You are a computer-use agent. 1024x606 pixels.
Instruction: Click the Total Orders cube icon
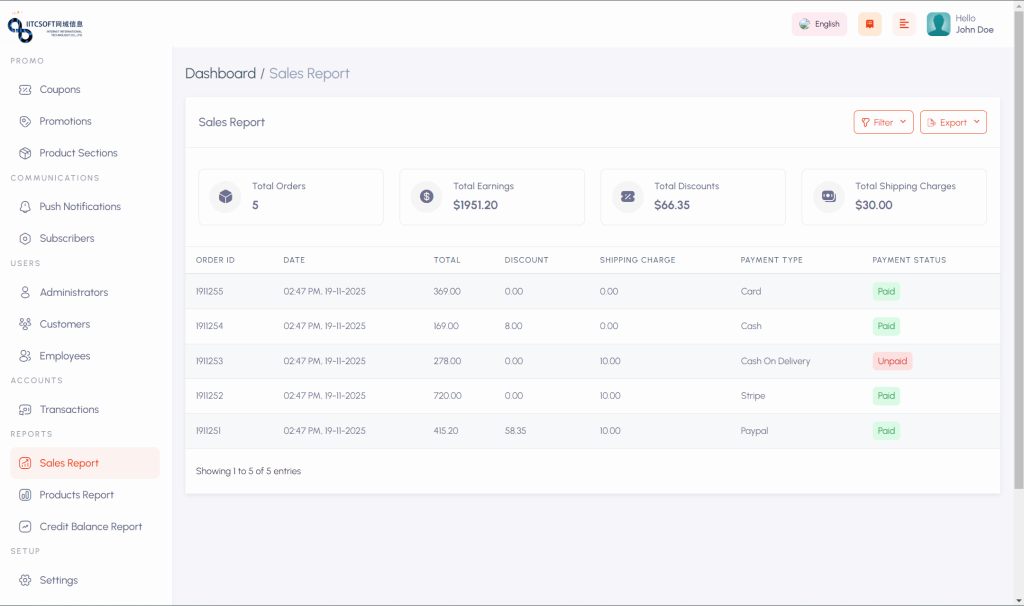tap(226, 196)
